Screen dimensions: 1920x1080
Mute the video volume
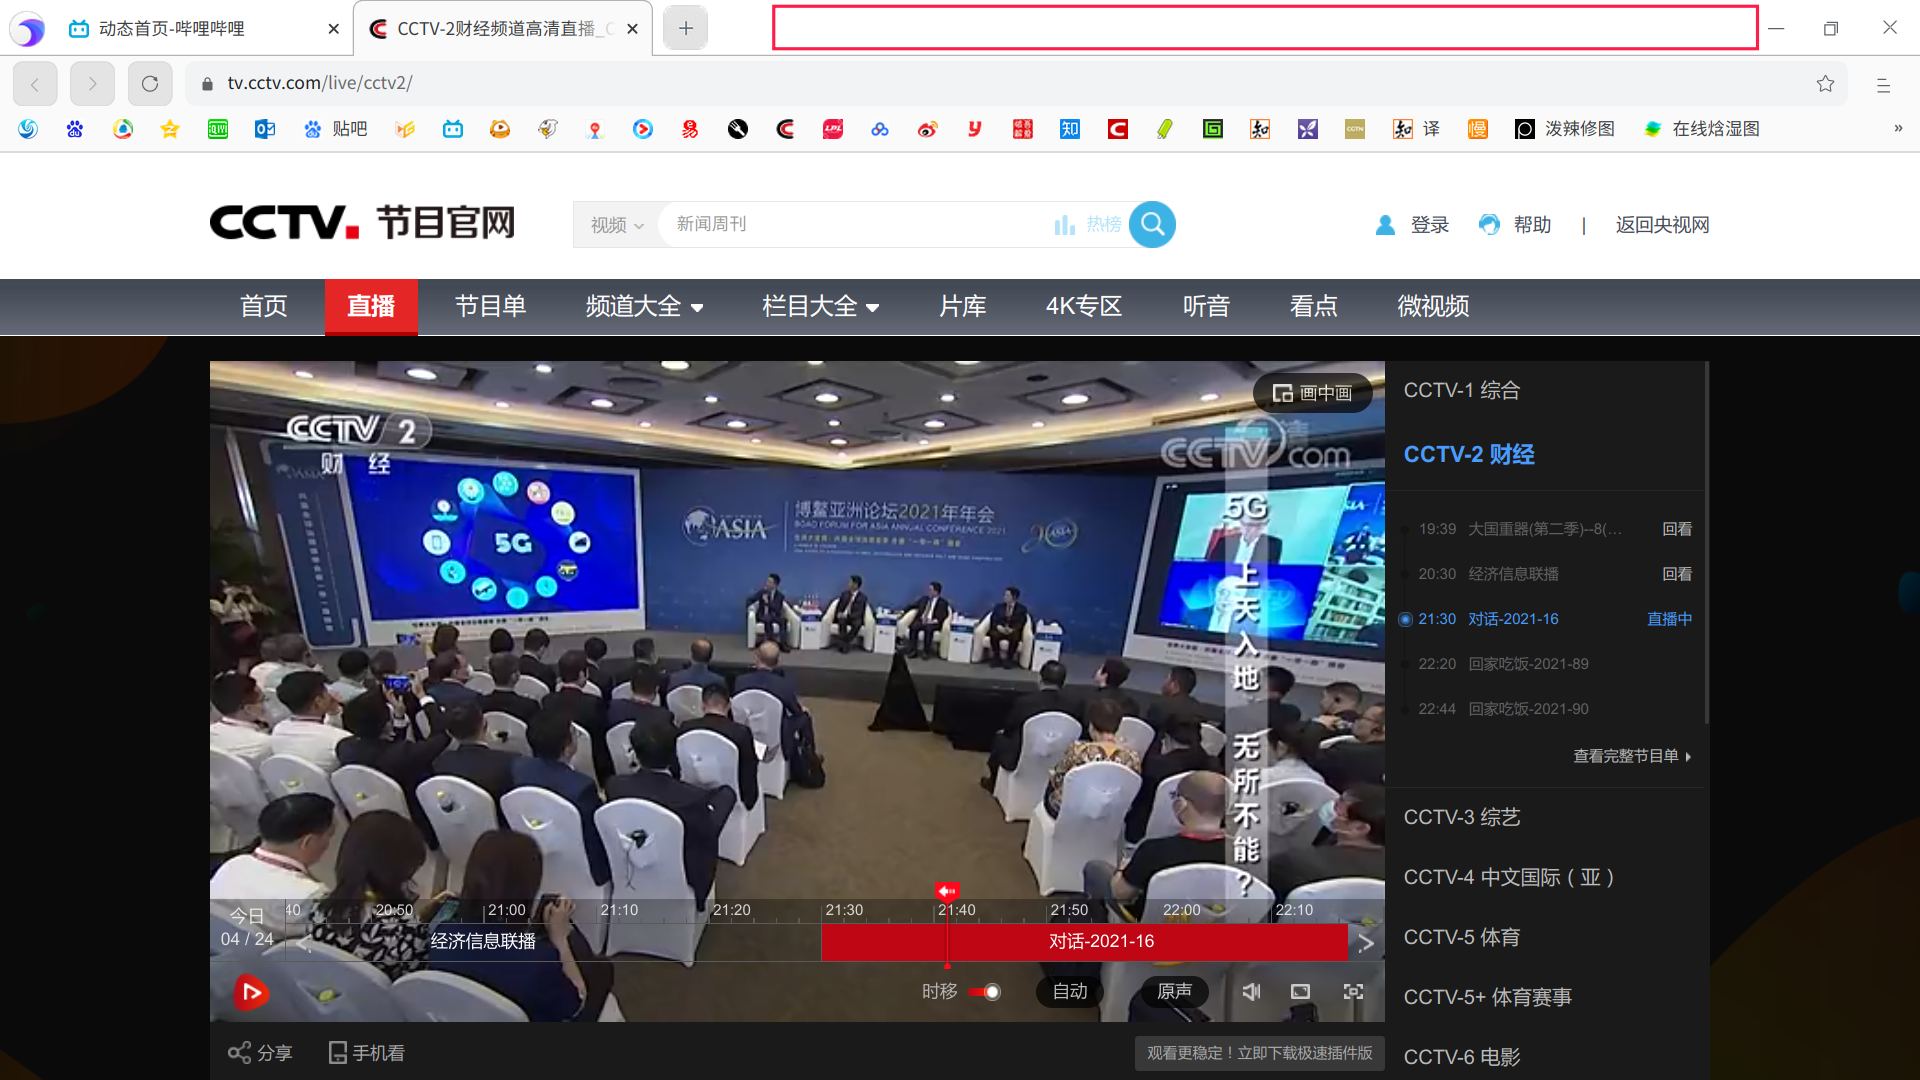[x=1251, y=991]
